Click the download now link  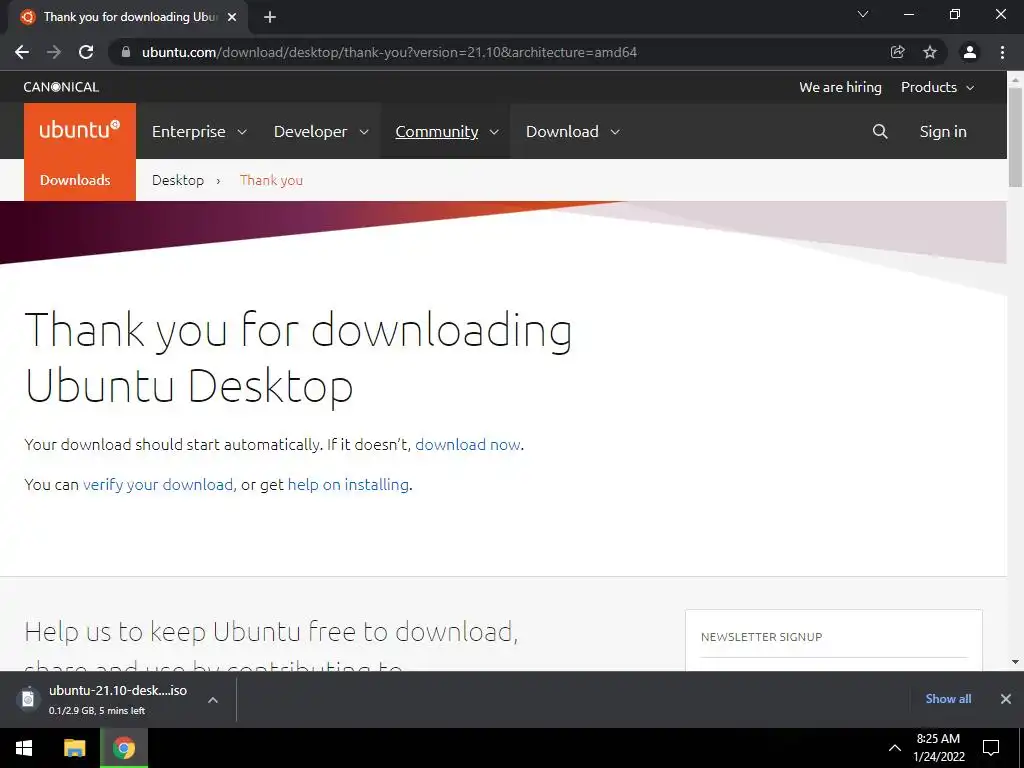(x=468, y=444)
